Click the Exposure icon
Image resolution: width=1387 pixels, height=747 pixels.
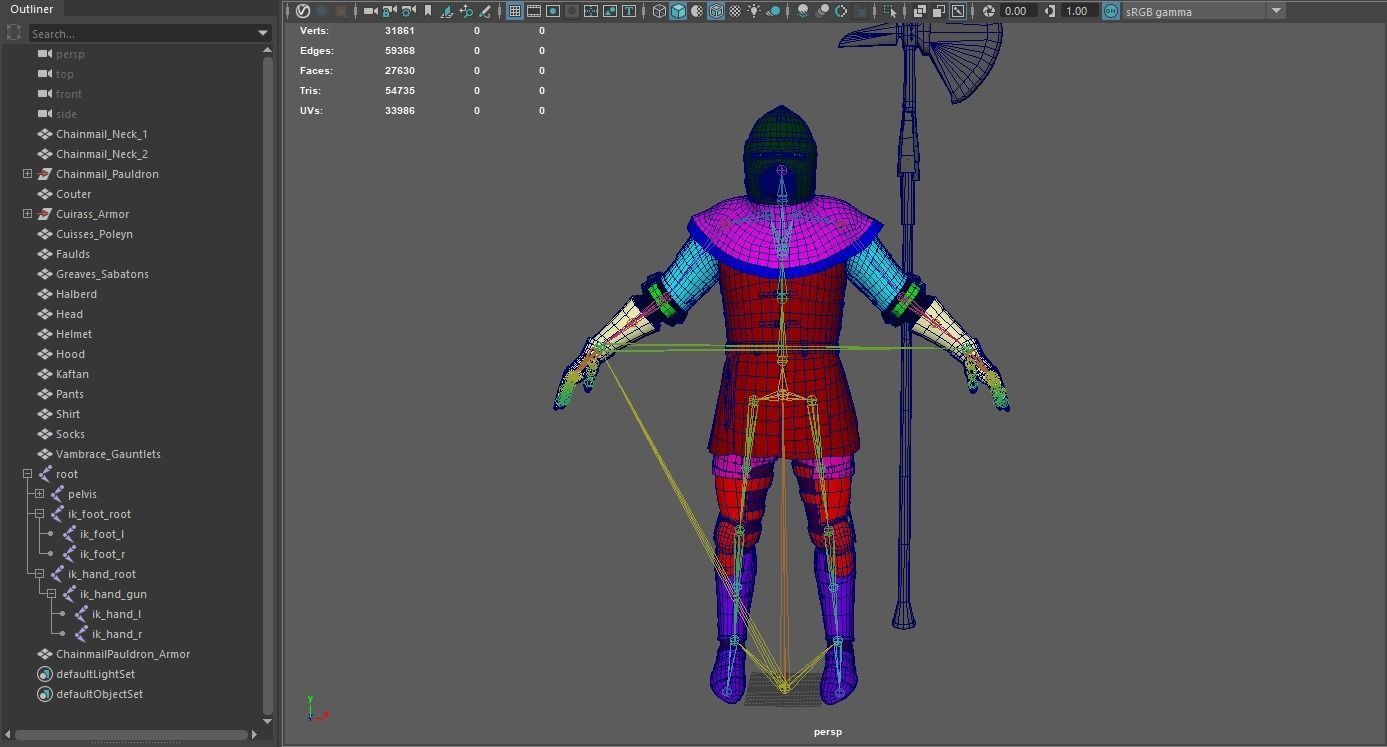(988, 11)
